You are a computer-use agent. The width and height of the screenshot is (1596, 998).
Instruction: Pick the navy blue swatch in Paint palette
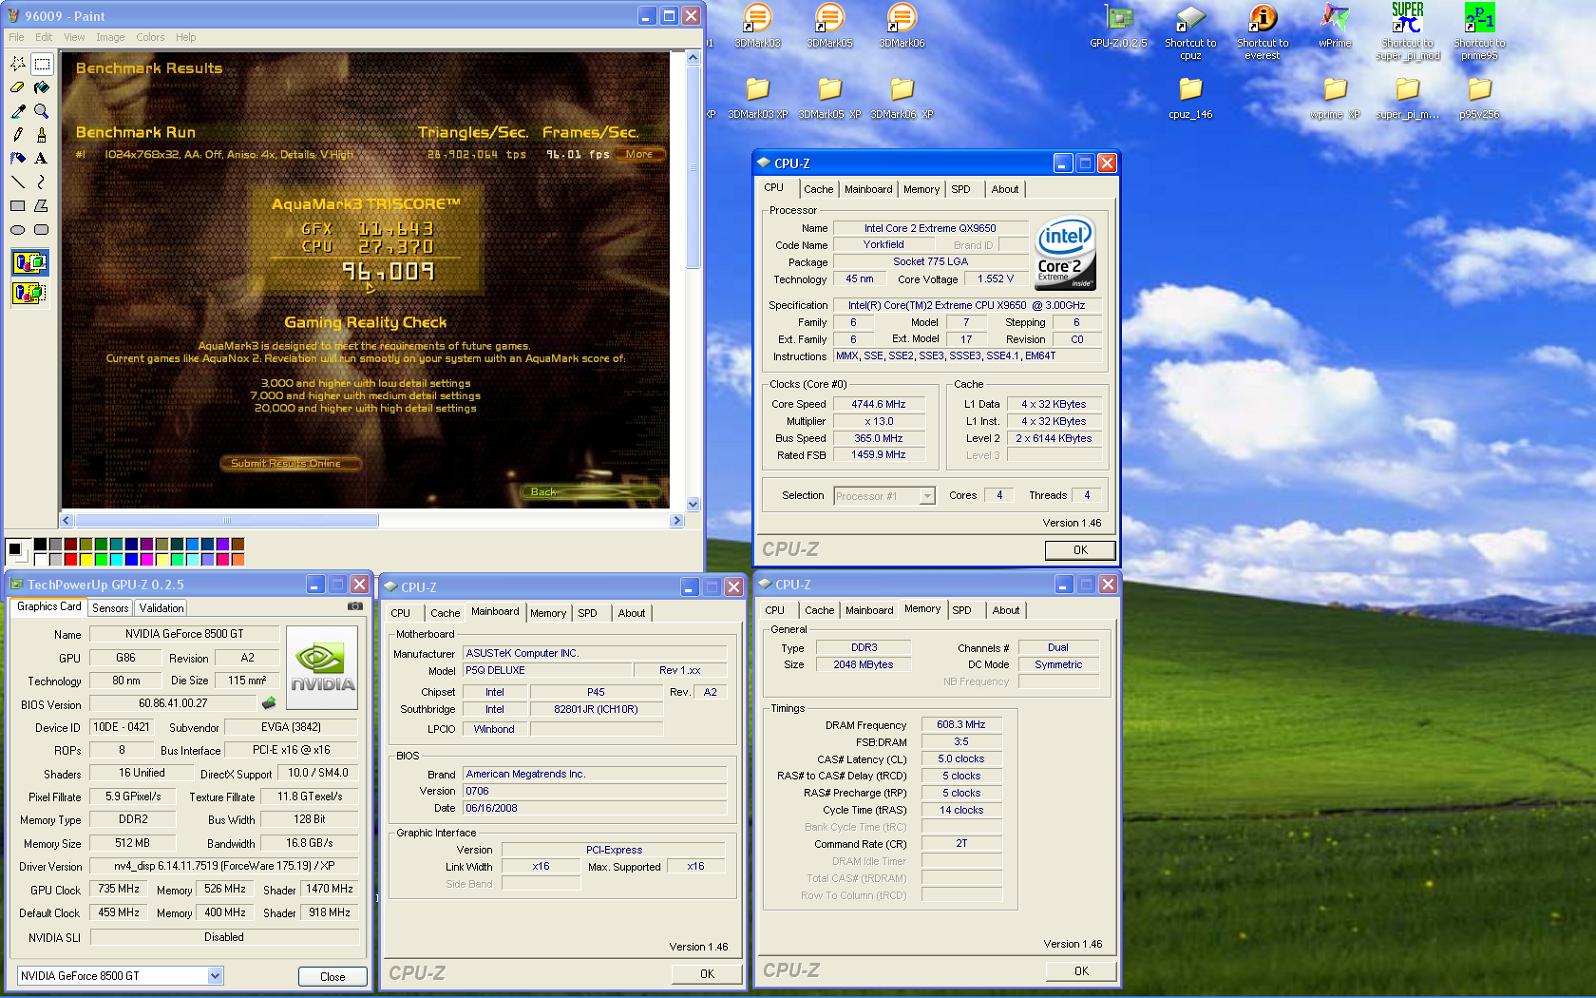point(132,544)
